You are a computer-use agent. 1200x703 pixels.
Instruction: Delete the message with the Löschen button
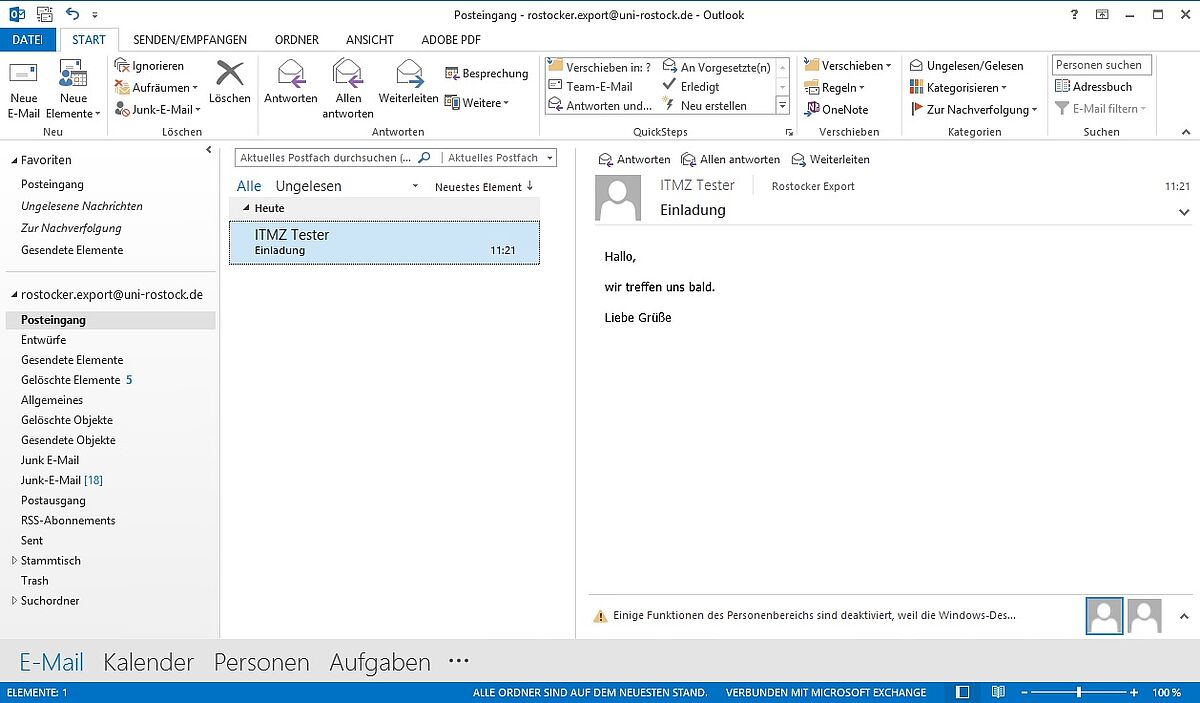230,81
